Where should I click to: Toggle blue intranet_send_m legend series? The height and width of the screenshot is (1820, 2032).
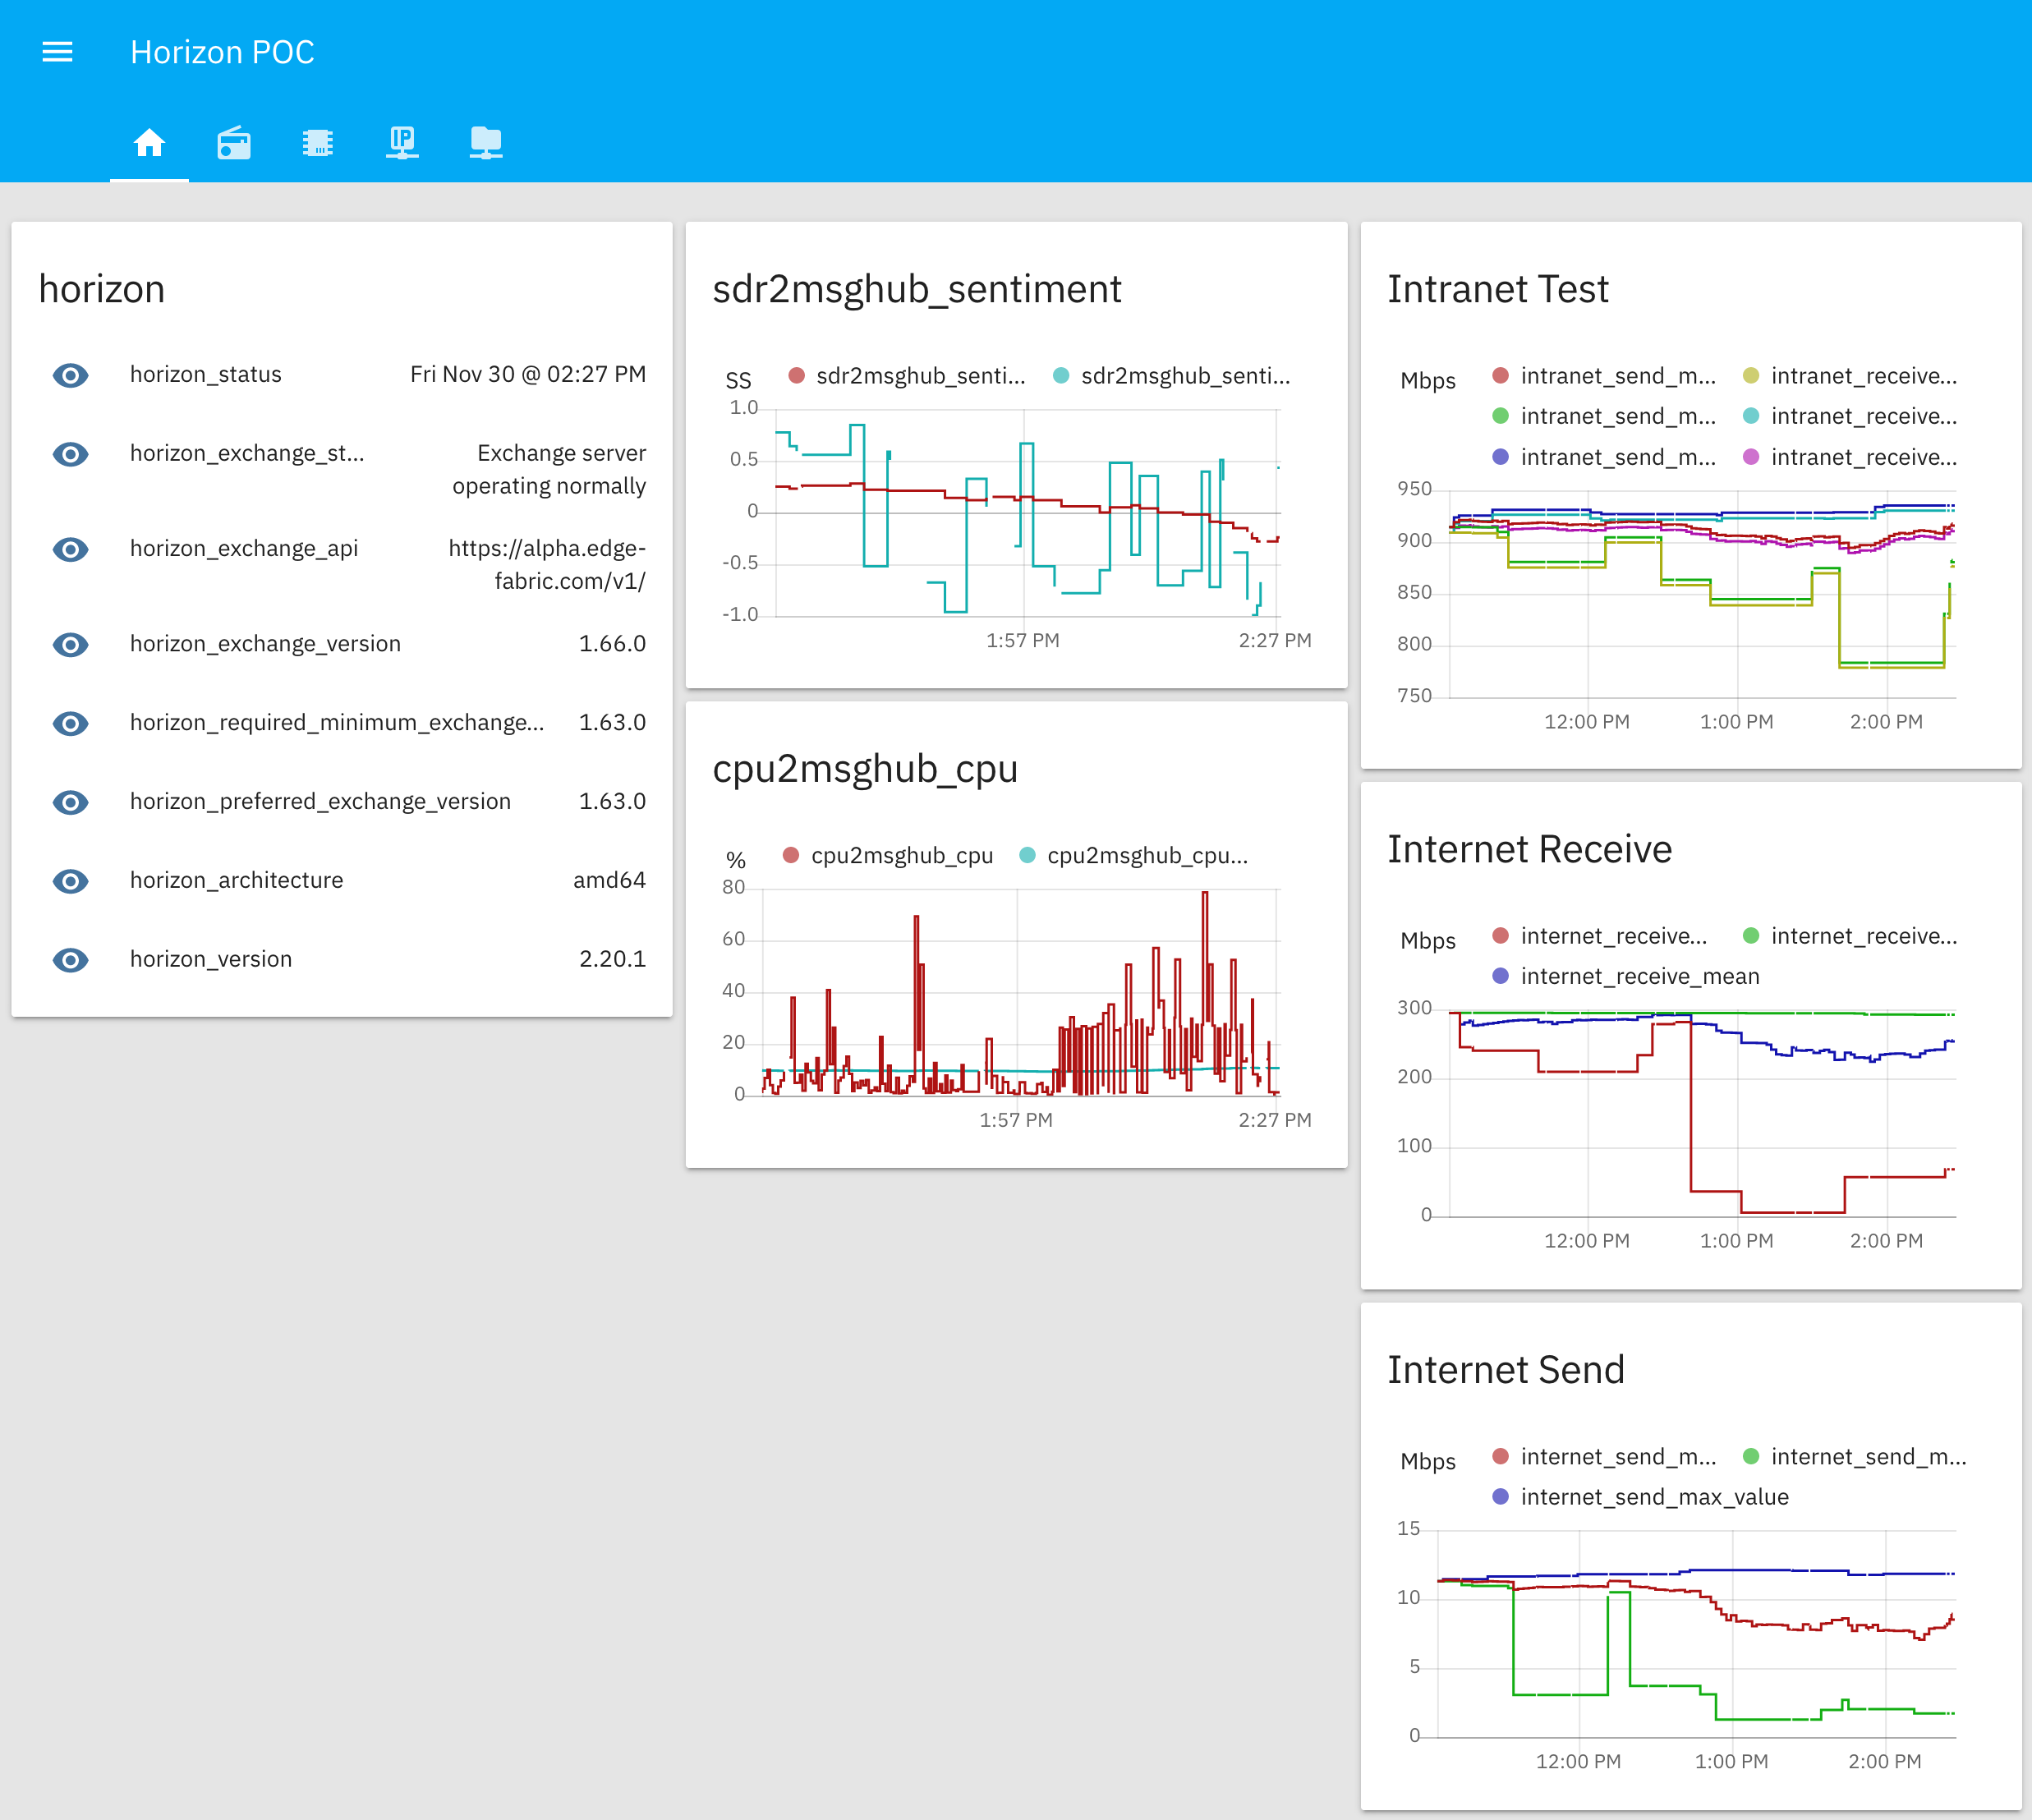tap(1604, 457)
